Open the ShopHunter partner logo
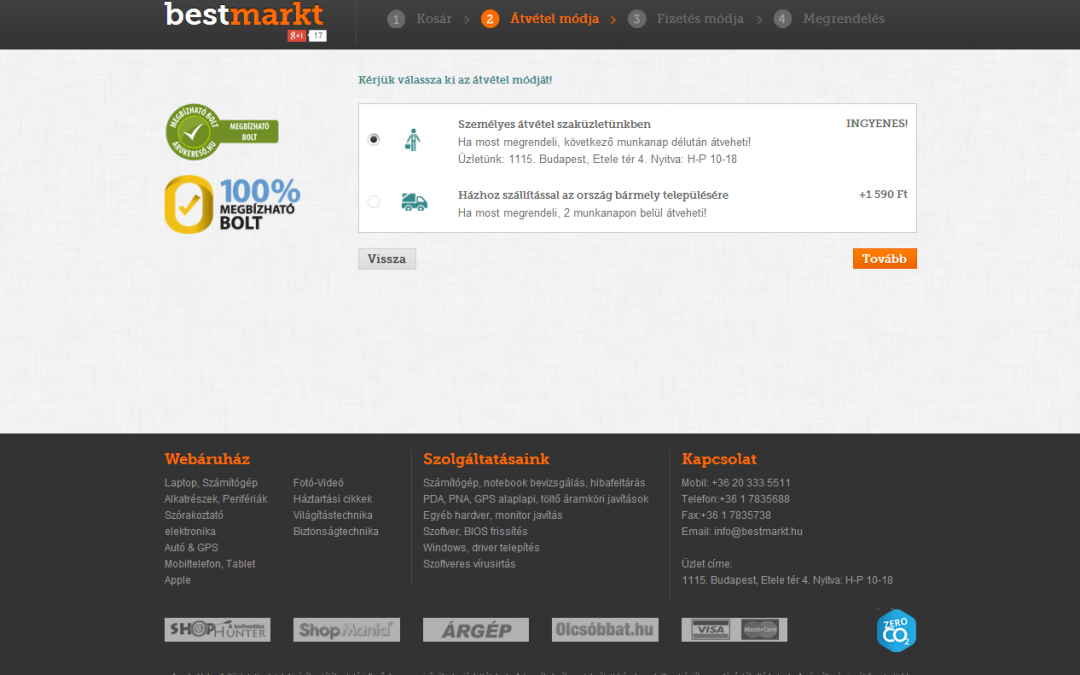The height and width of the screenshot is (675, 1080). [218, 630]
